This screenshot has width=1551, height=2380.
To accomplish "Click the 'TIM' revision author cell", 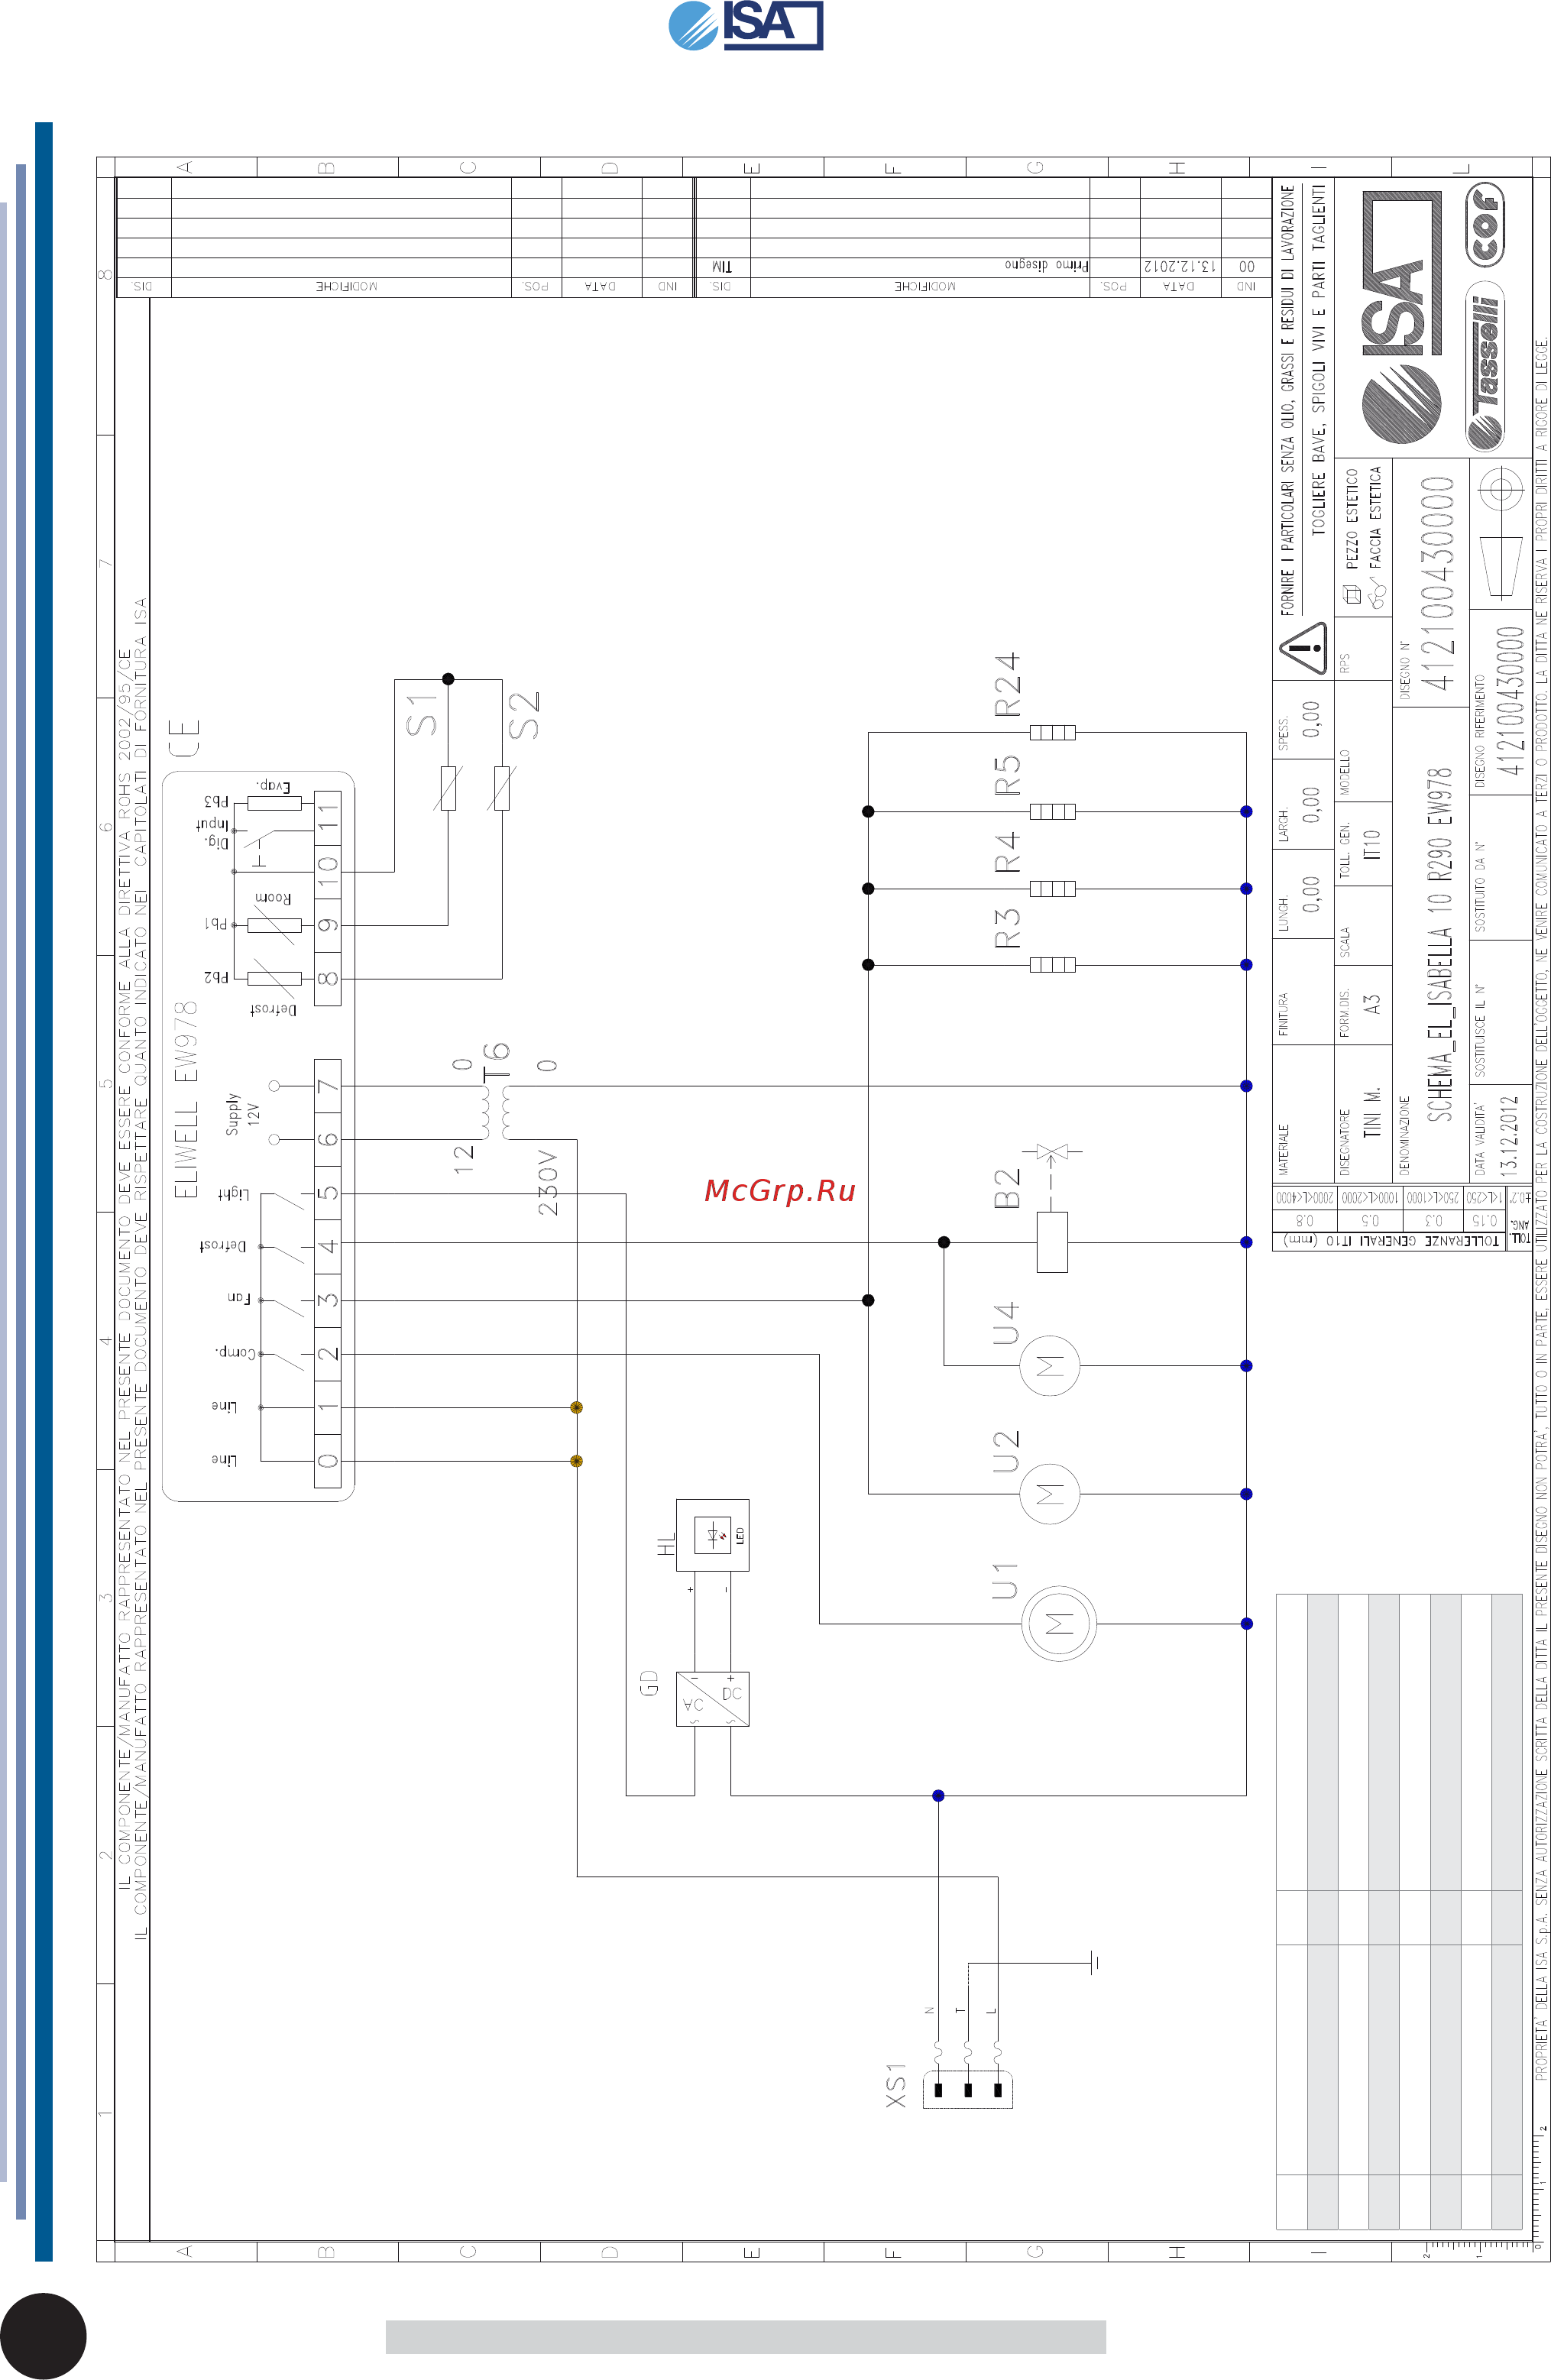I will point(722,266).
